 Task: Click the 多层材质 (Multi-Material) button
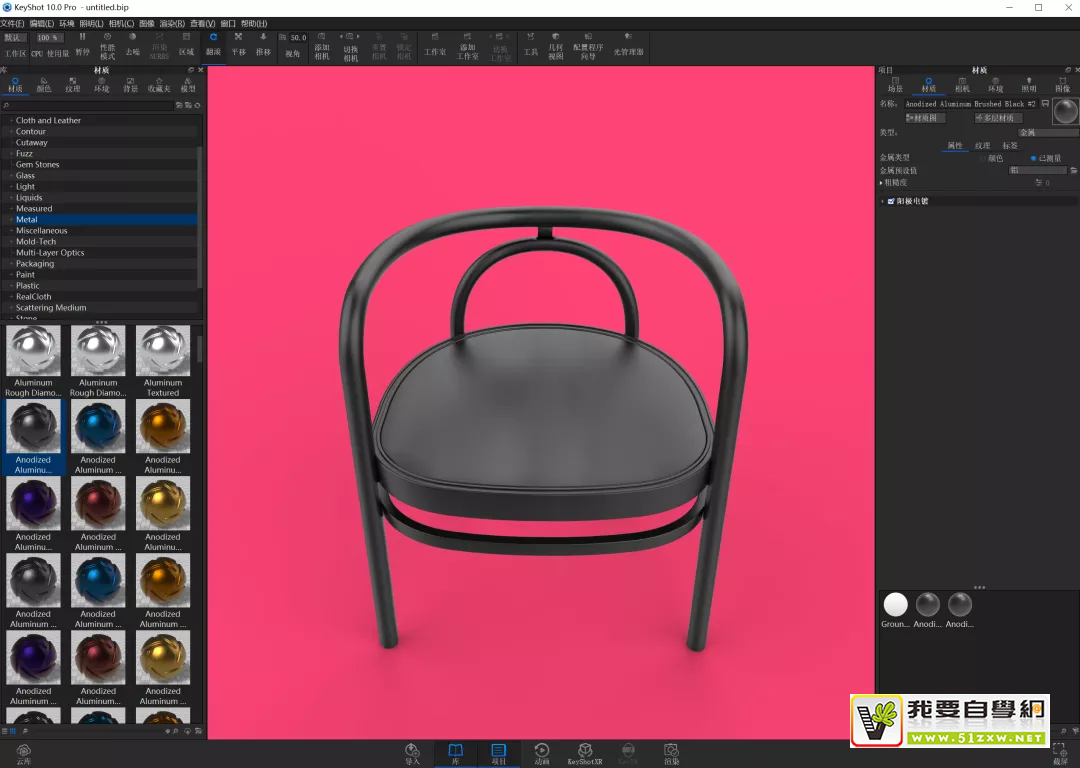tap(997, 118)
